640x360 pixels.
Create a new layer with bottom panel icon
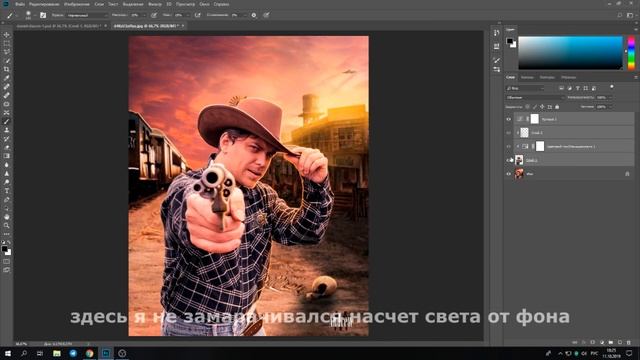620,342
